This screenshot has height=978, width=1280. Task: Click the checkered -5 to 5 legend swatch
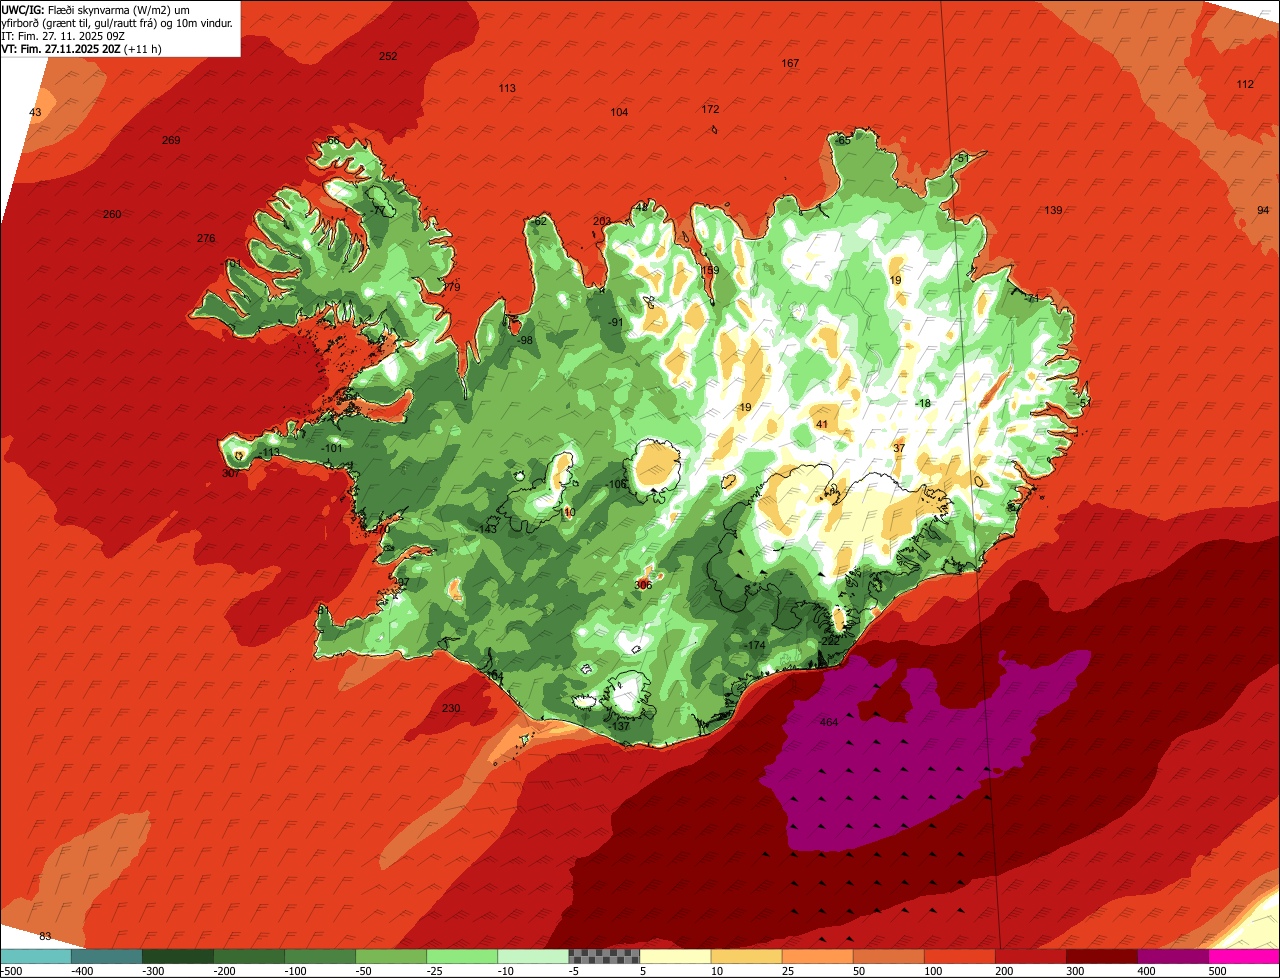(604, 956)
